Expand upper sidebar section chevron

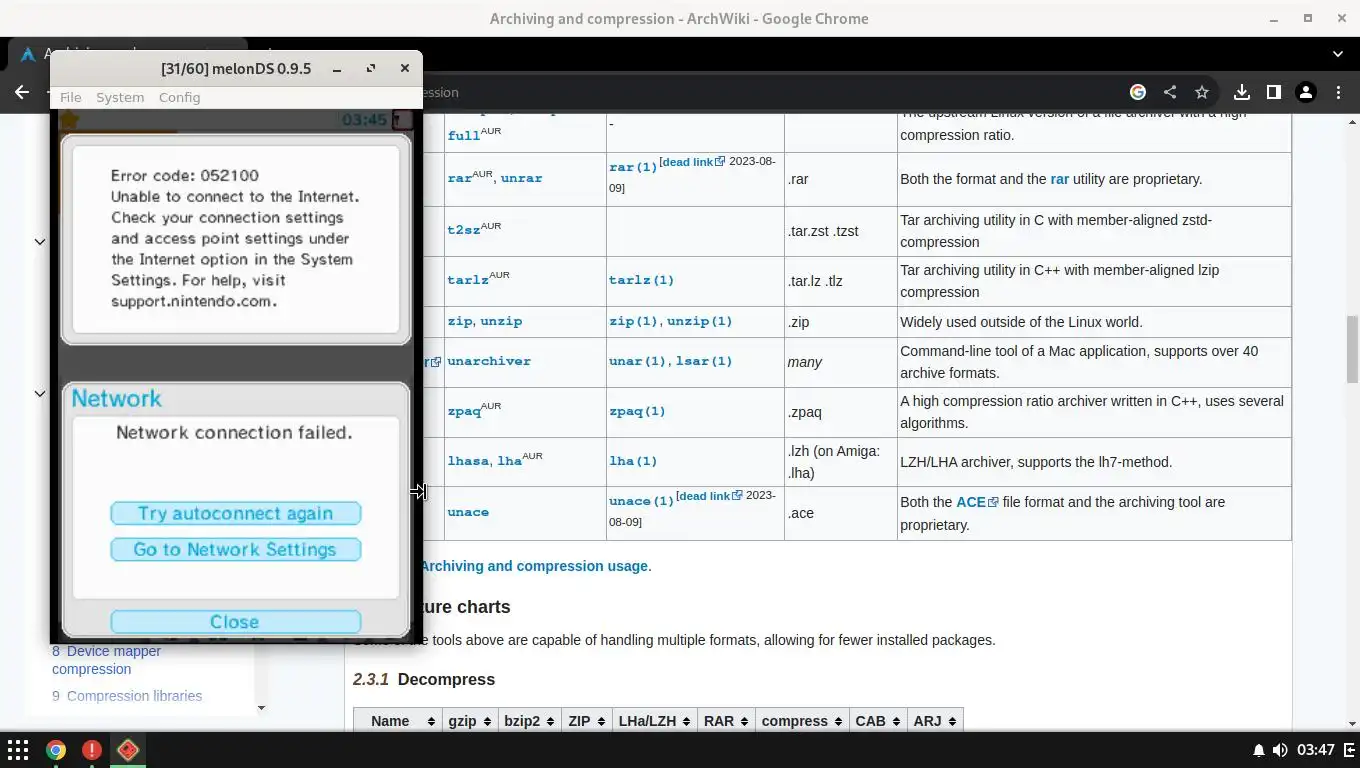40,241
